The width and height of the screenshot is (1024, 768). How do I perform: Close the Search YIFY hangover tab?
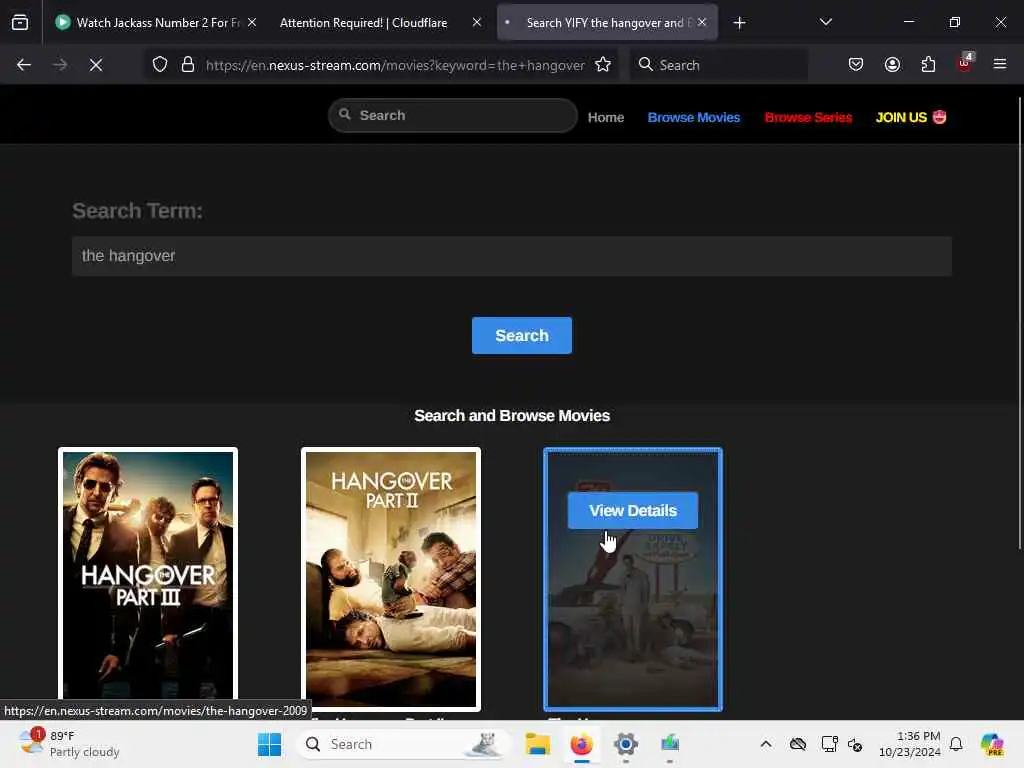(702, 23)
